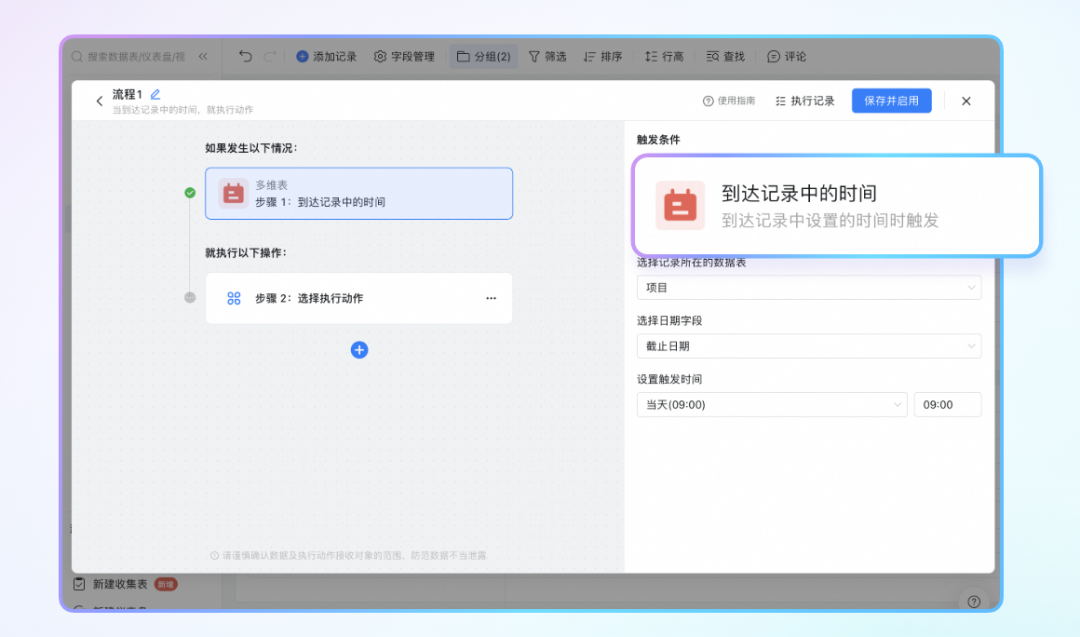Open the 筛选 filter option
The image size is (1080, 637).
547,57
